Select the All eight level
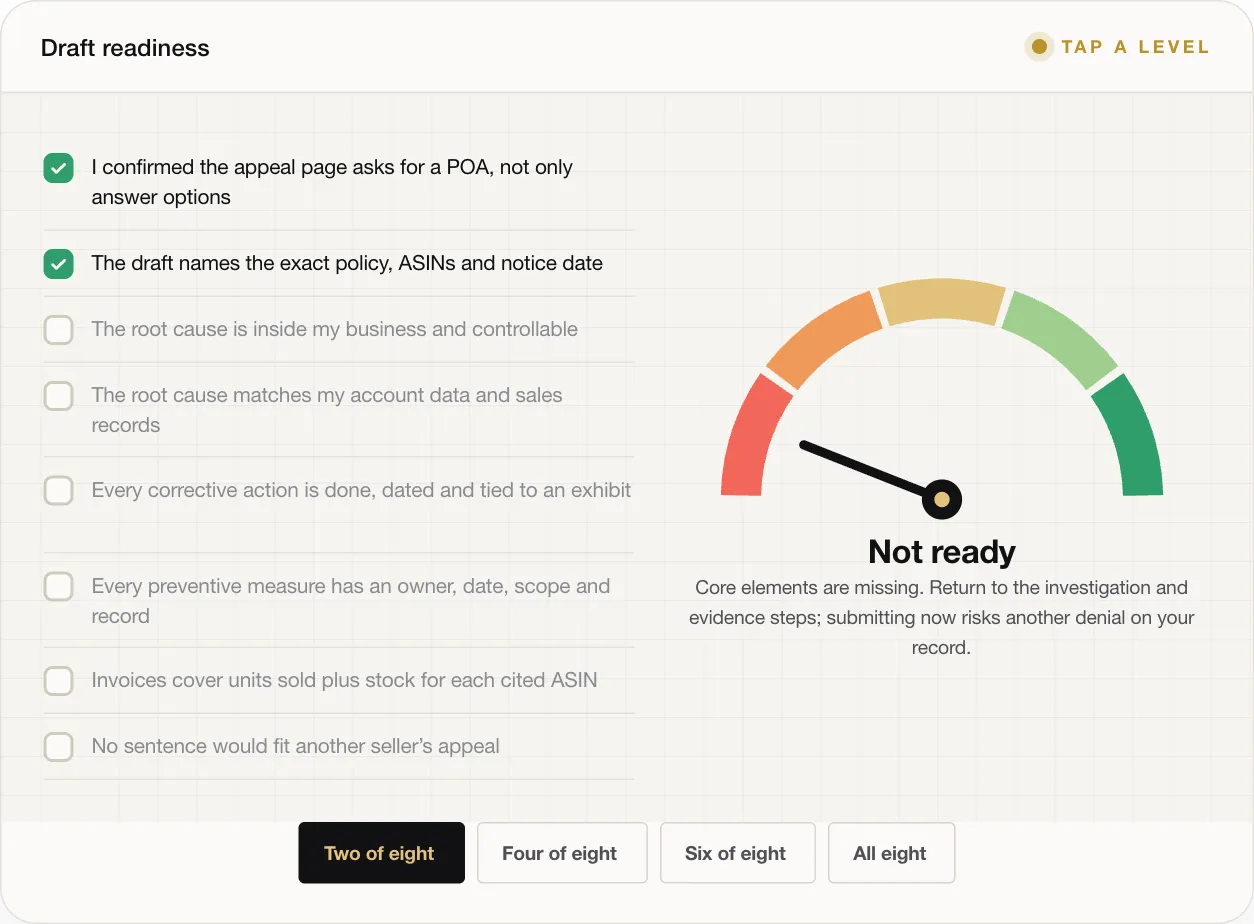Viewport: 1254px width, 924px height. pos(892,853)
